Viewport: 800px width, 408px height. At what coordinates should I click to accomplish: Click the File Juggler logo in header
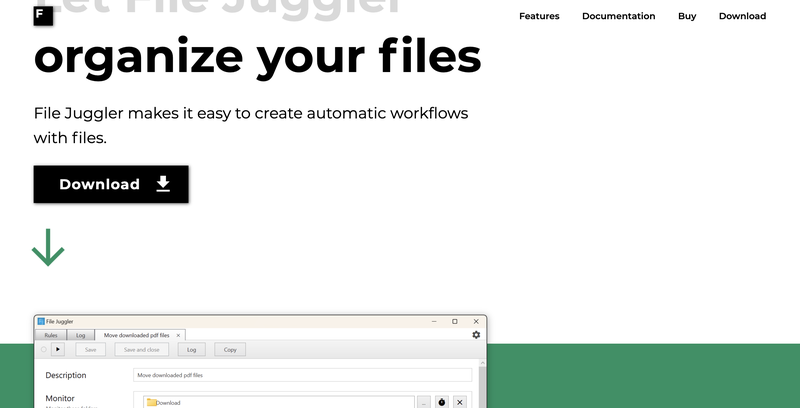(43, 16)
